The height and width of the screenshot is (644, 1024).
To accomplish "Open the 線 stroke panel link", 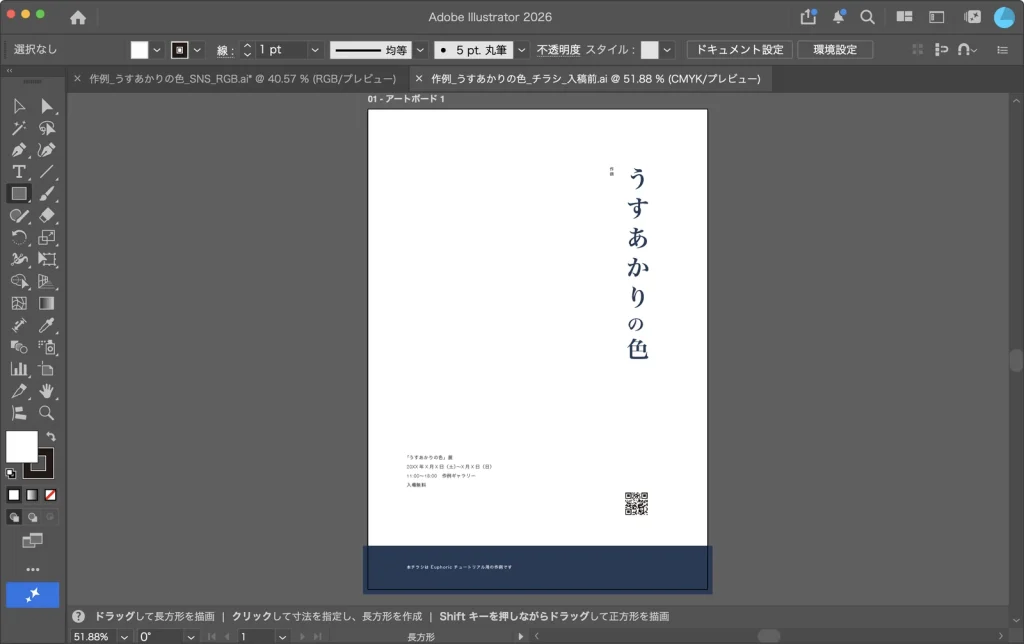I will click(x=223, y=50).
